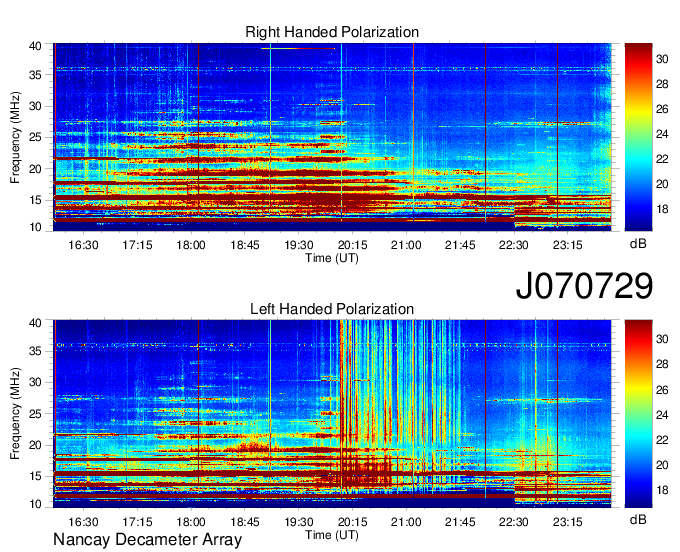
Task: Click the 'dB' label under the top colorbar
Action: pos(638,244)
